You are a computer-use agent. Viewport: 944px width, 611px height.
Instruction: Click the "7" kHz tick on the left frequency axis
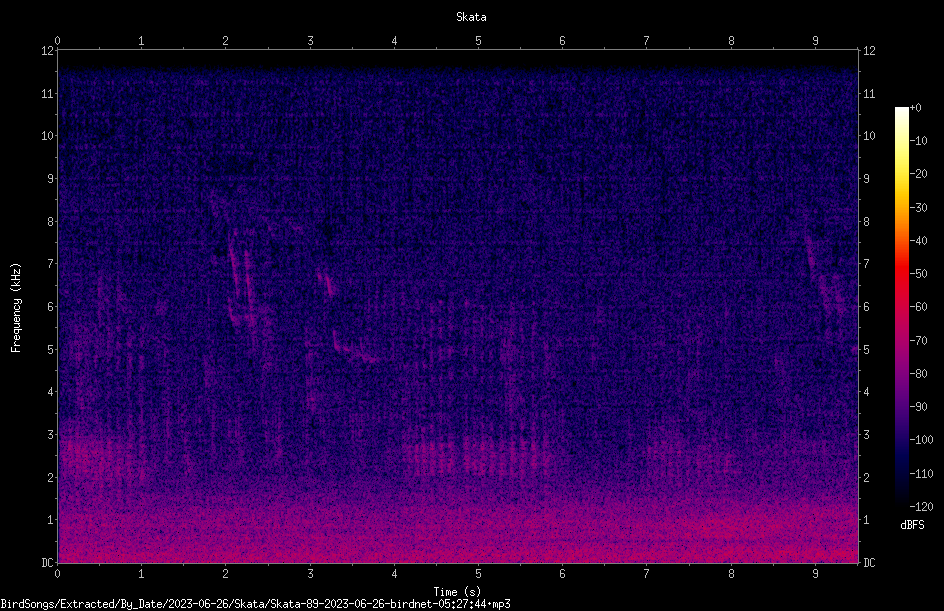tap(51, 264)
